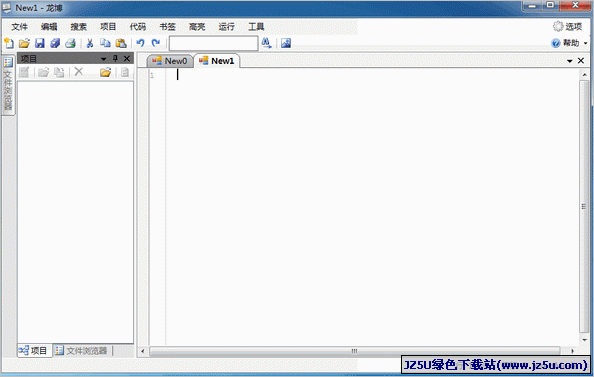Image resolution: width=594 pixels, height=377 pixels.
Task: Open the 高亮 menu
Action: (x=197, y=27)
